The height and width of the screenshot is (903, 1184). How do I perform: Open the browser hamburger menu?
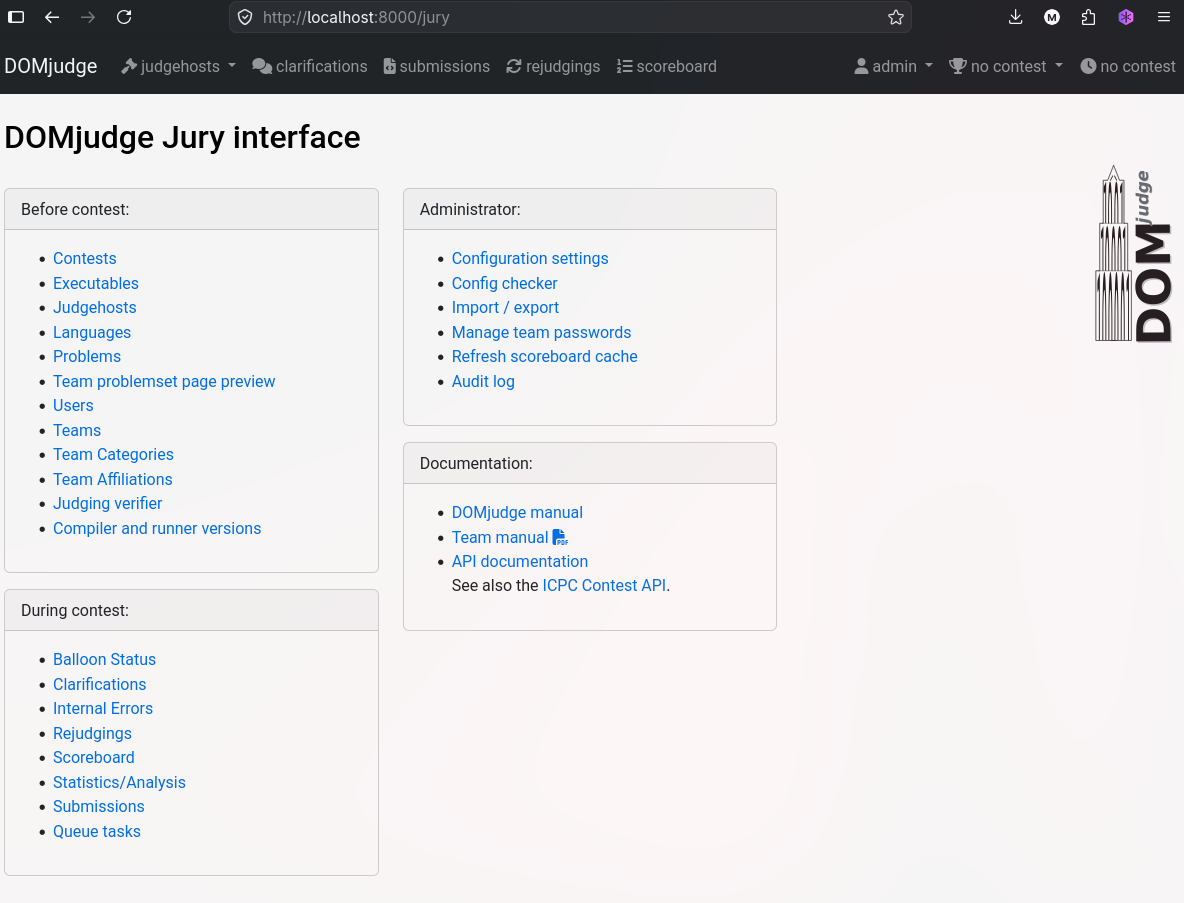[x=1164, y=17]
